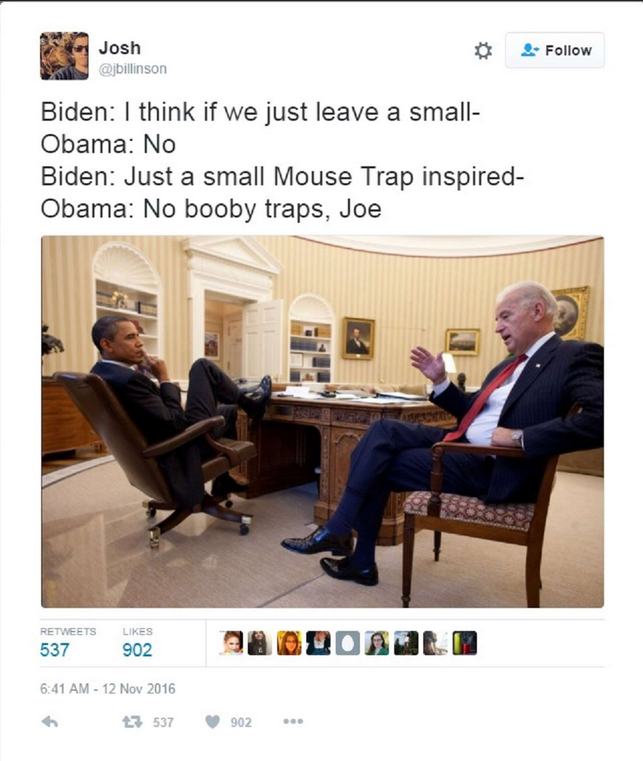Open the Josh display name link

(120, 48)
